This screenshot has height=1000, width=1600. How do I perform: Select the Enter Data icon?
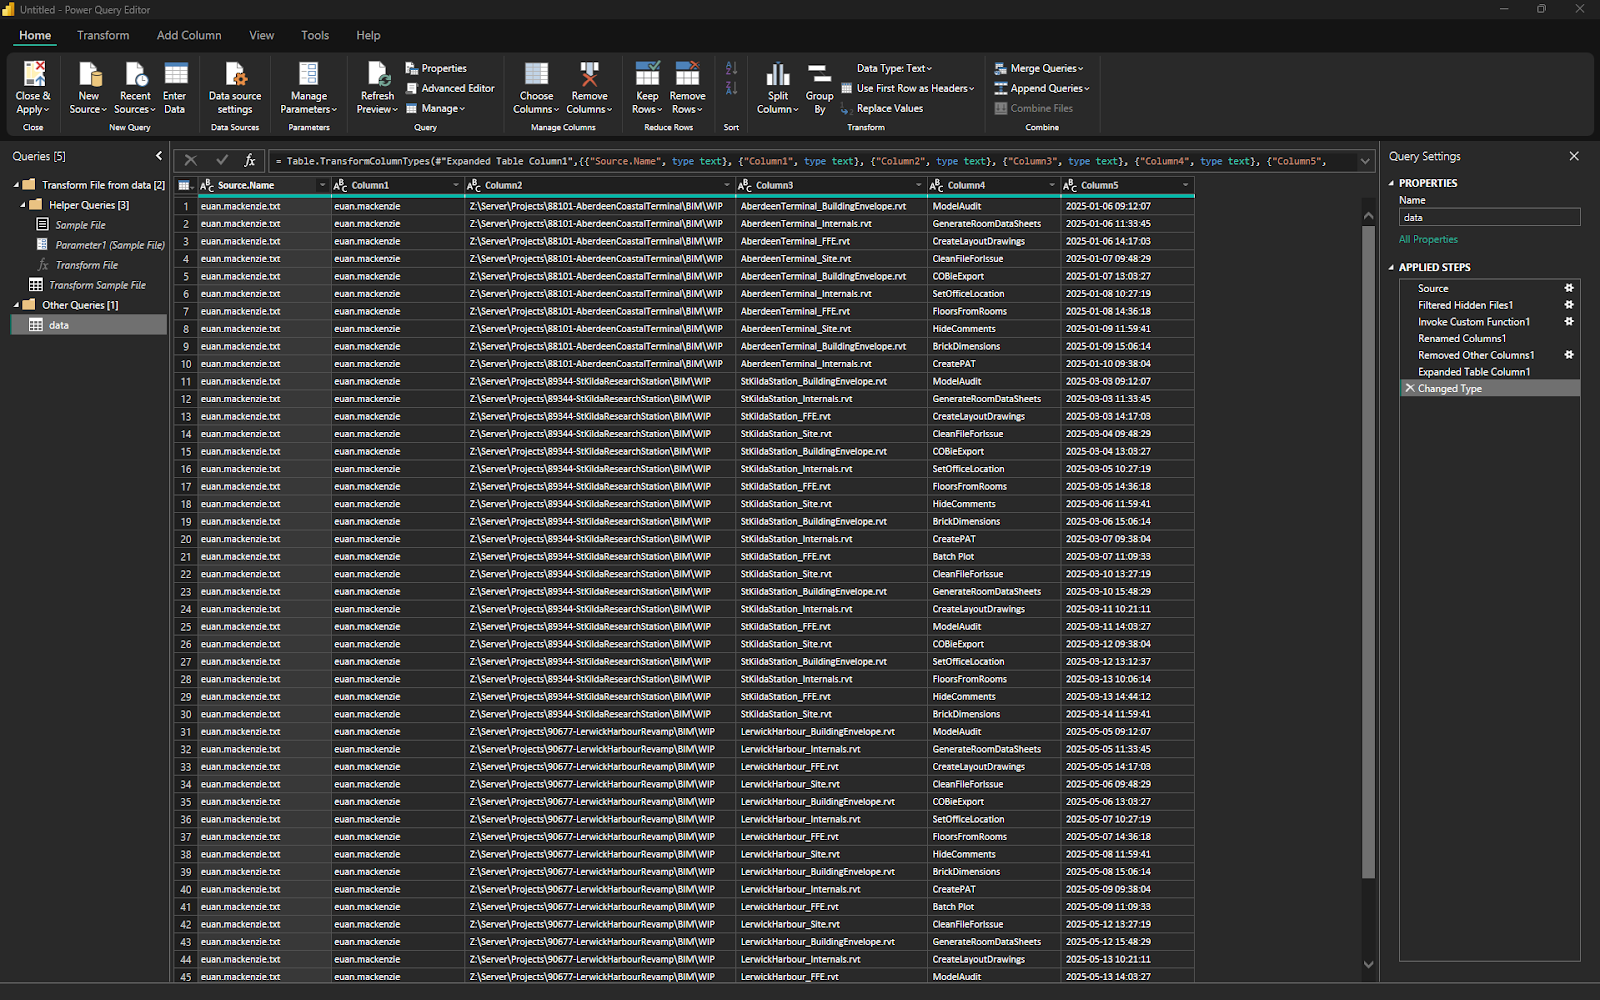(x=175, y=86)
